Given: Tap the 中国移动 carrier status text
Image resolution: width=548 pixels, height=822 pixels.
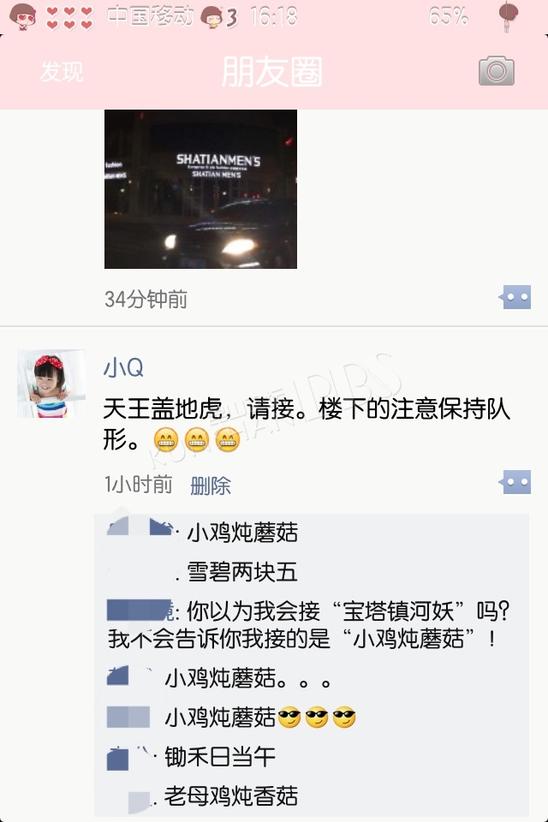Looking at the screenshot, I should 151,16.
